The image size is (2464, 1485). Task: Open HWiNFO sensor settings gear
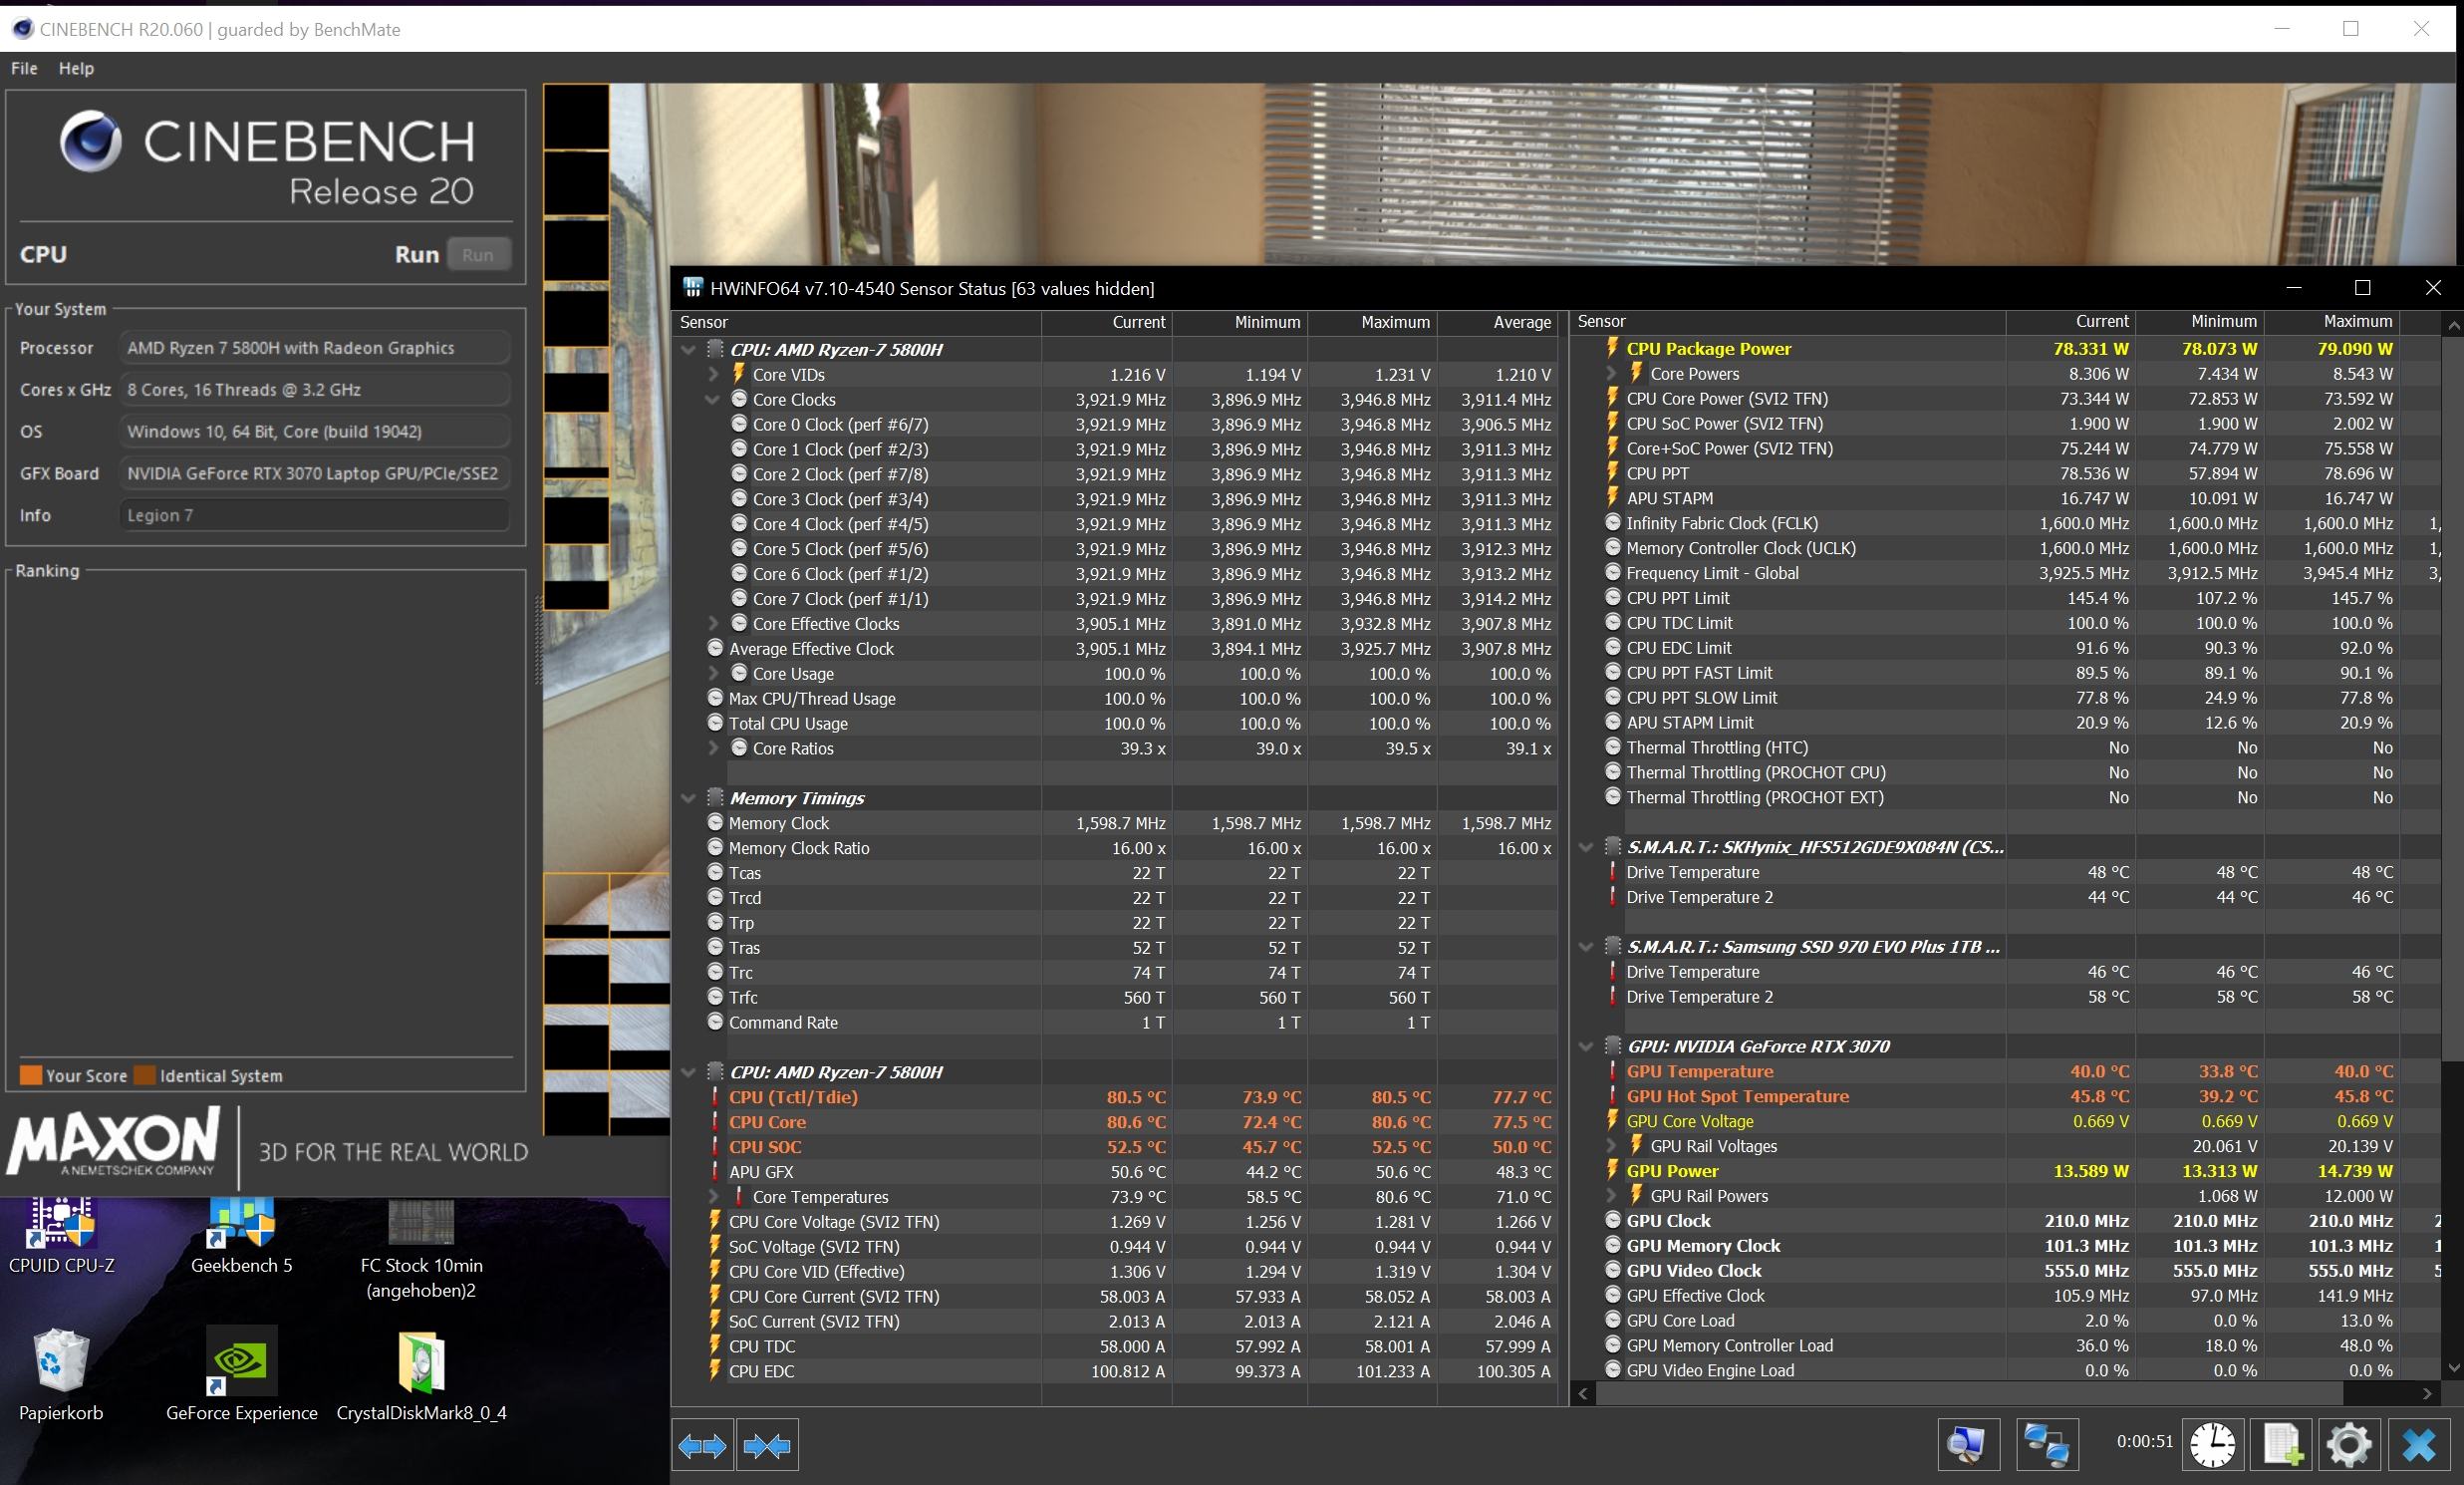tap(2349, 1445)
